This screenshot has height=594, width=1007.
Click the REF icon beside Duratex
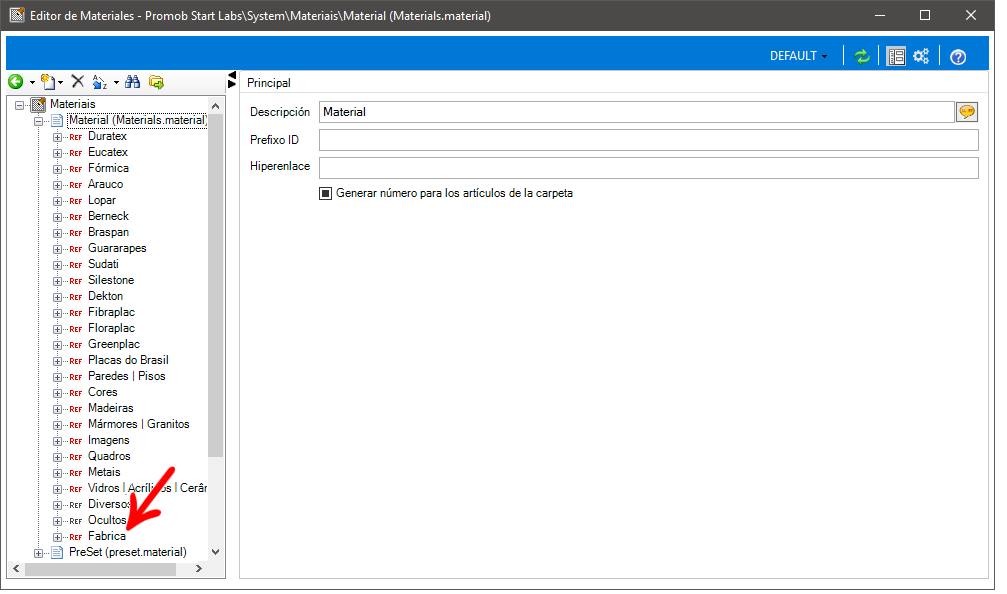tap(76, 137)
